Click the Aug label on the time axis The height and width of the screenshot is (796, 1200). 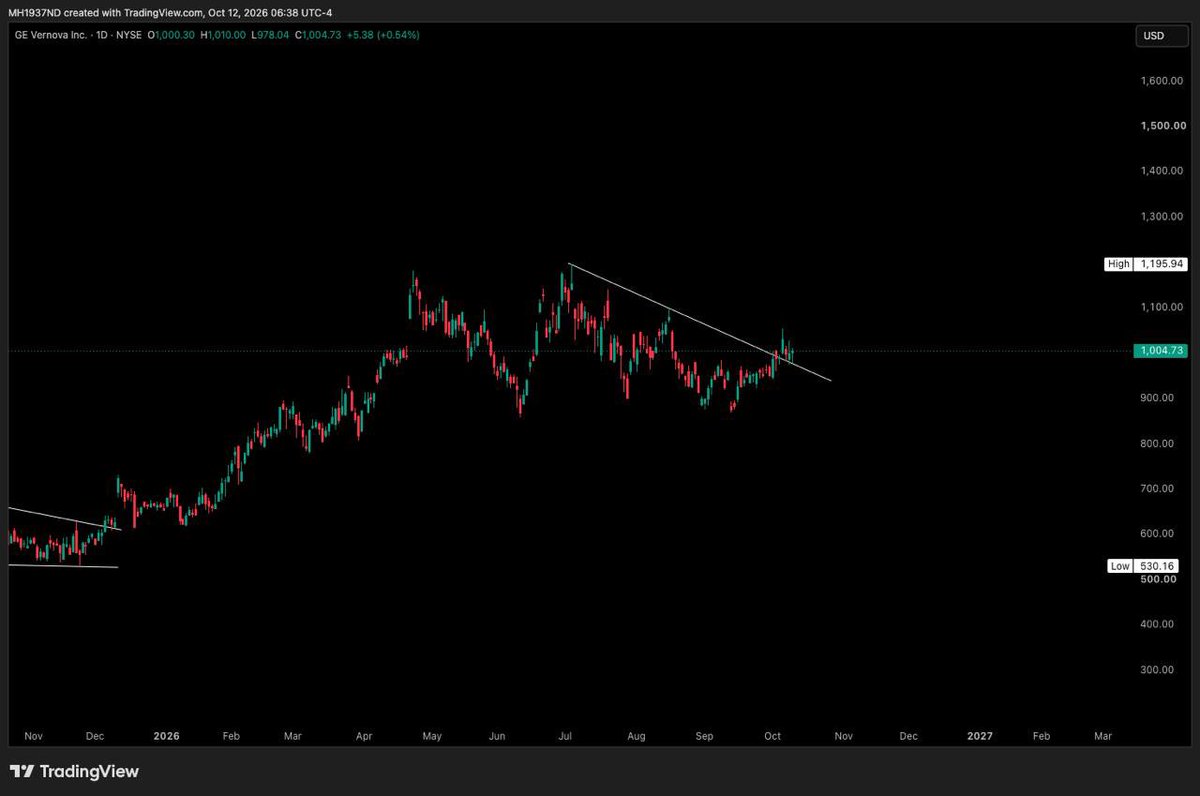[635, 736]
